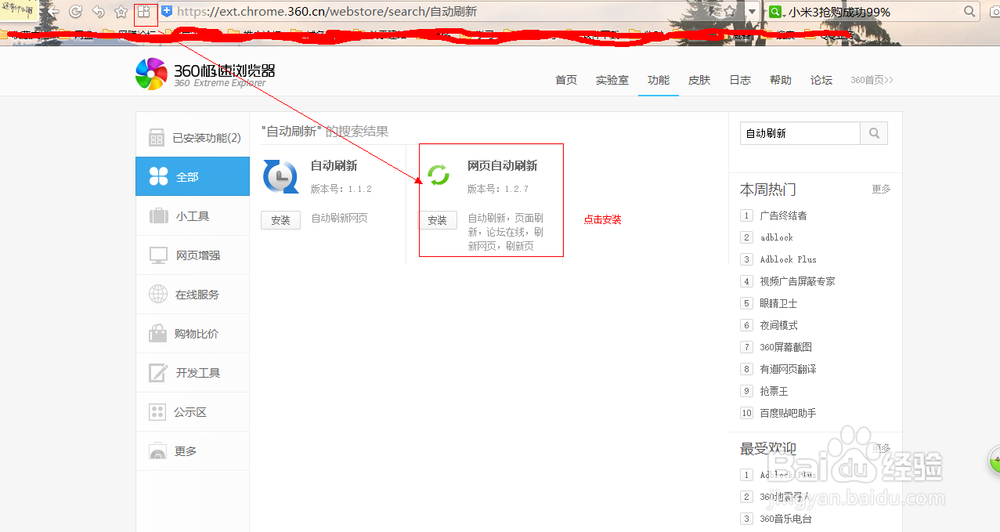
Task: Open the 首页 navigation tab
Action: 566,80
